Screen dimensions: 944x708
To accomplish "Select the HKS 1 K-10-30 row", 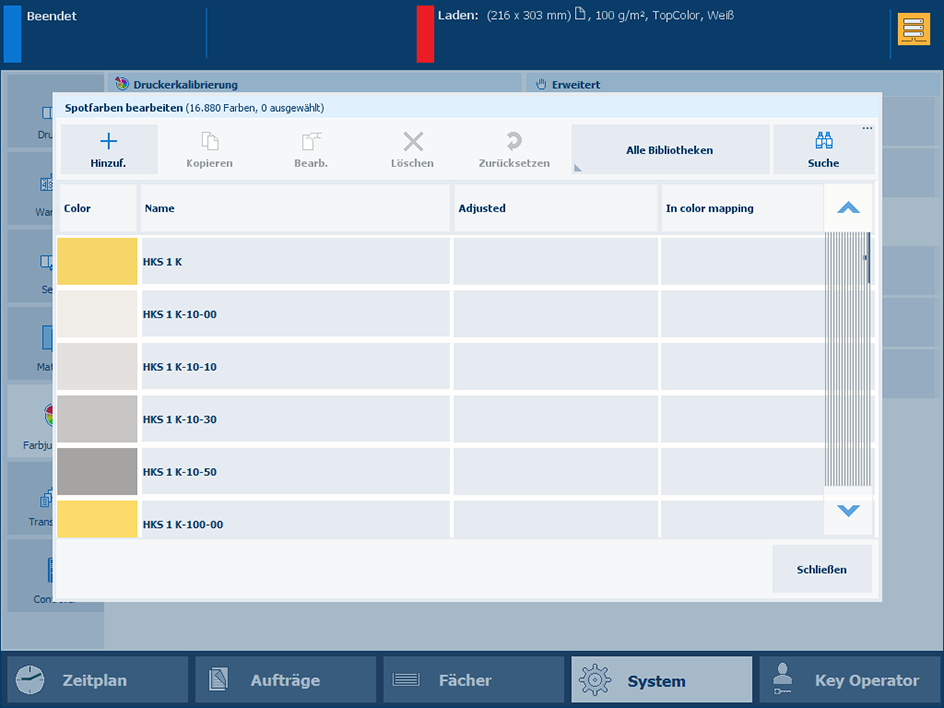I will 295,420.
